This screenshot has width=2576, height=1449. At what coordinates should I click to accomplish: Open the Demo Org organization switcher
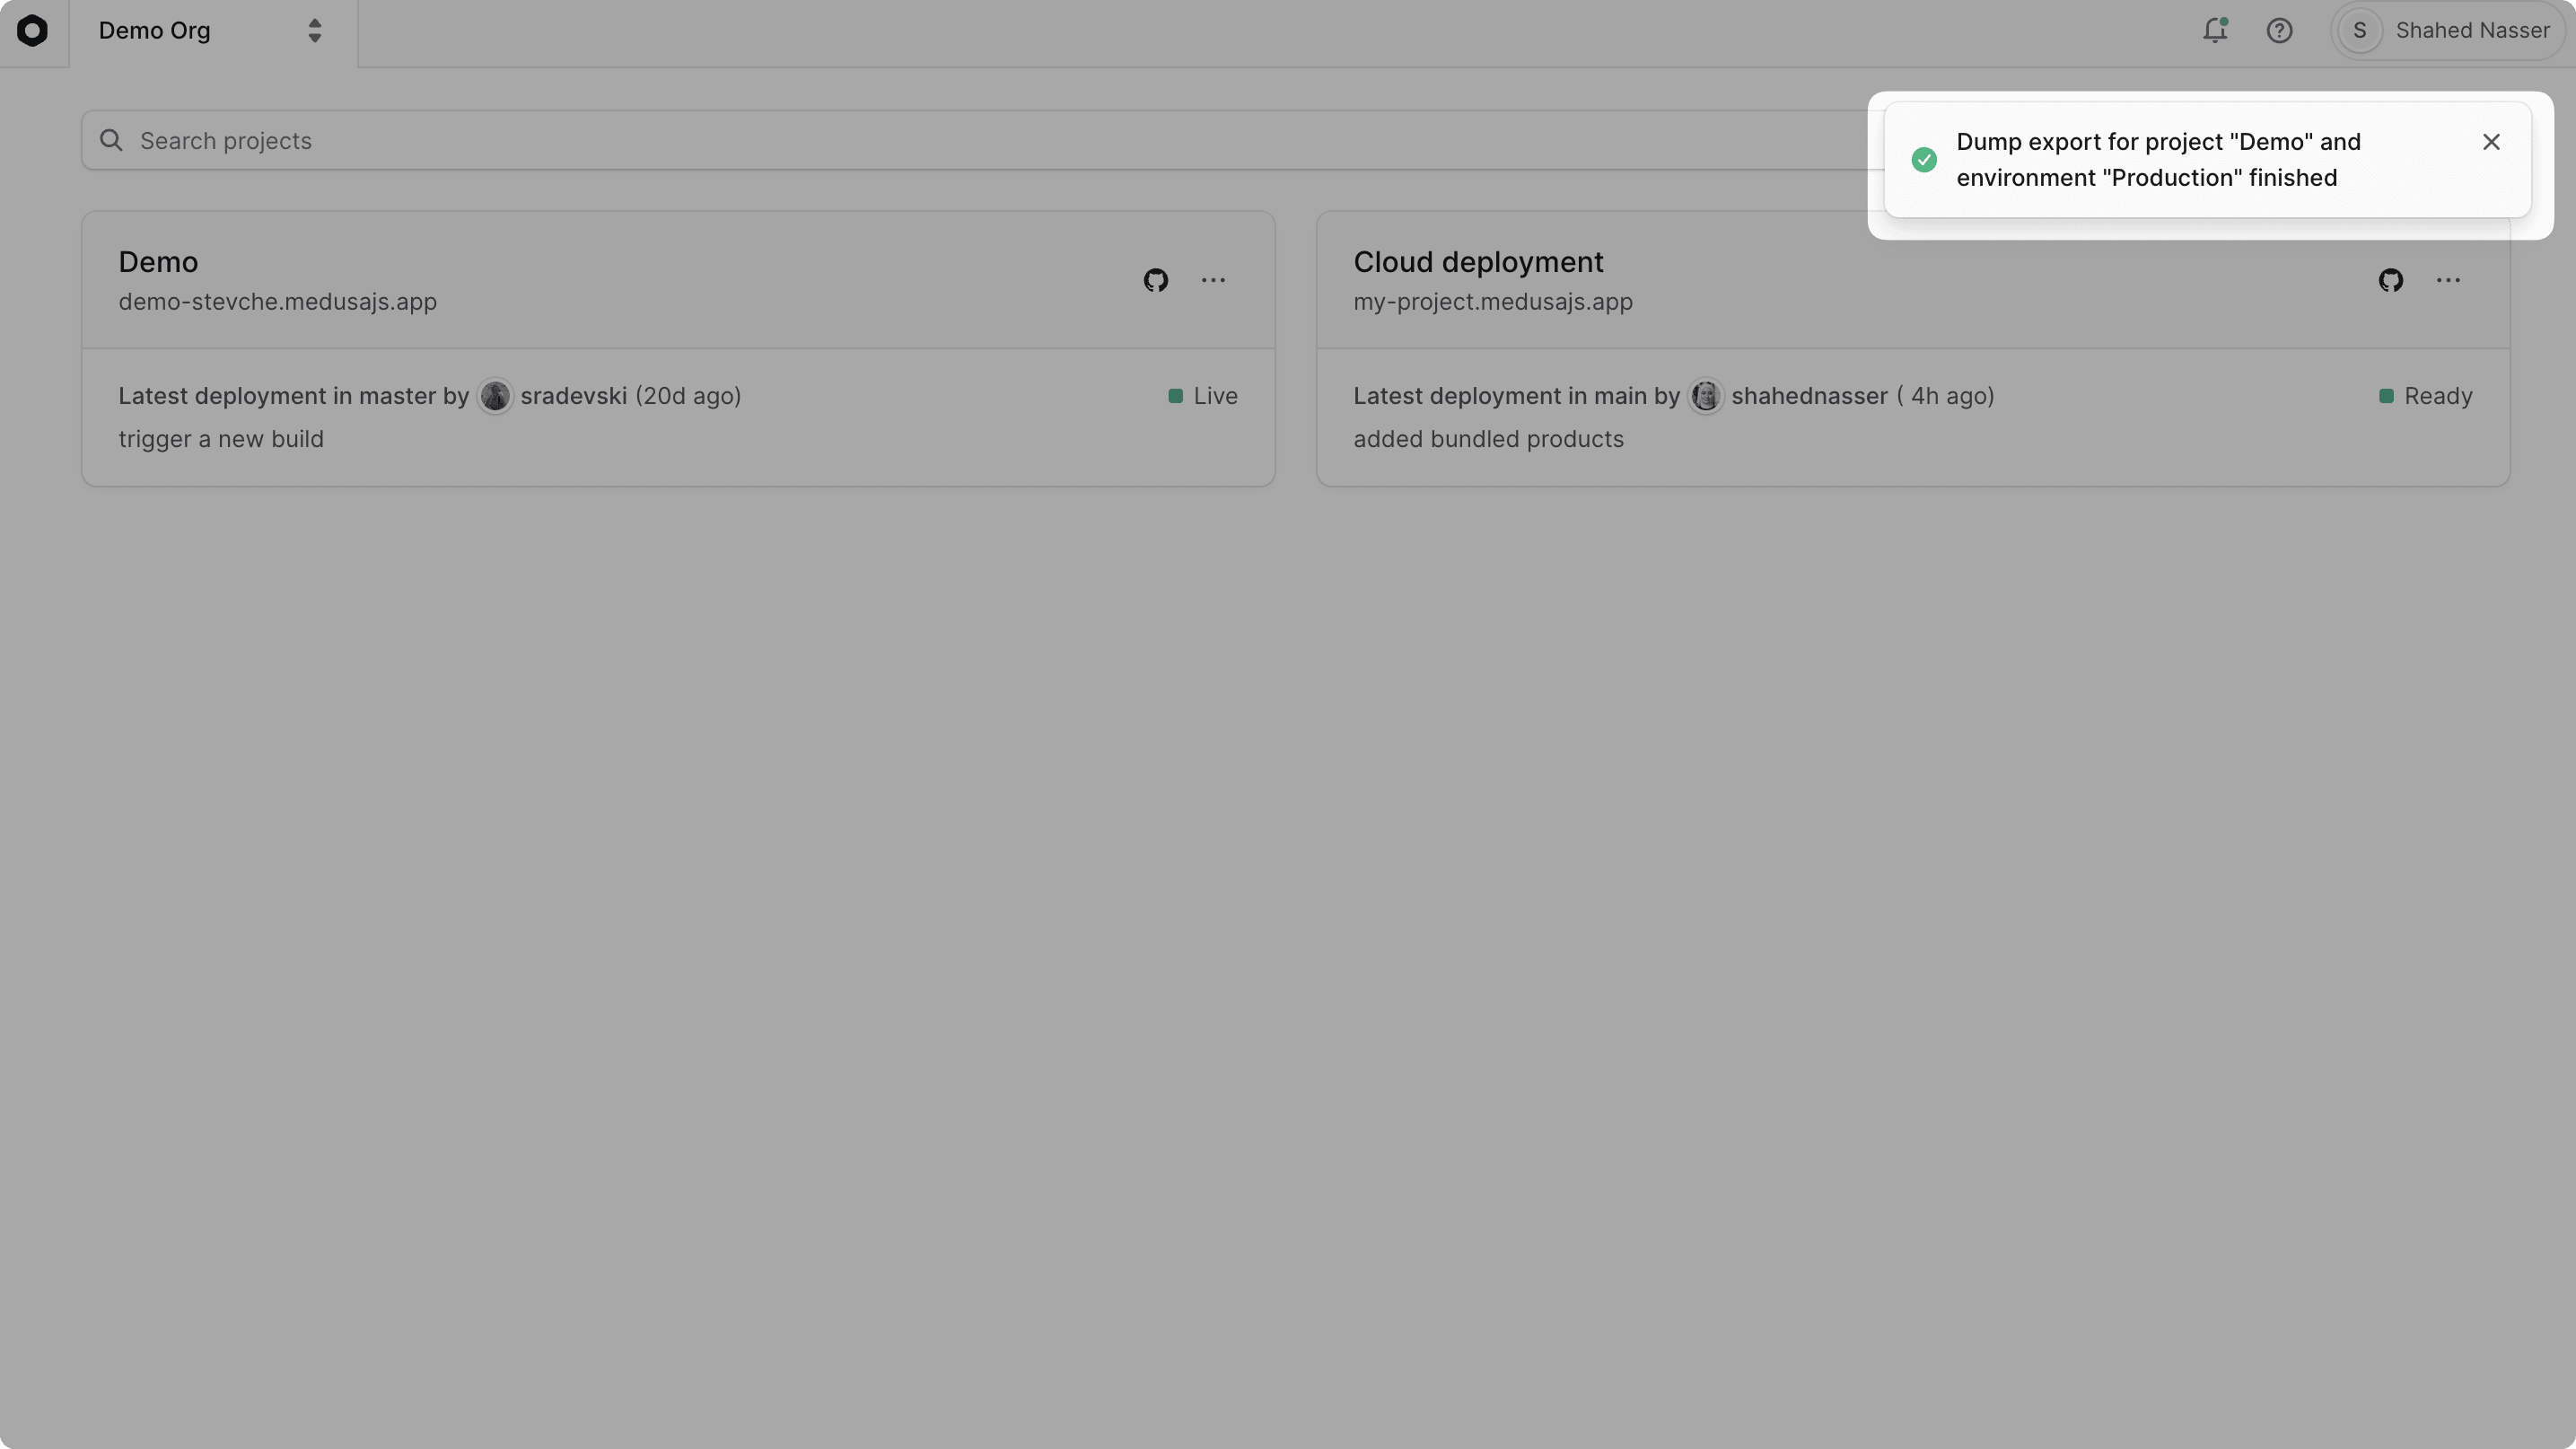point(212,31)
